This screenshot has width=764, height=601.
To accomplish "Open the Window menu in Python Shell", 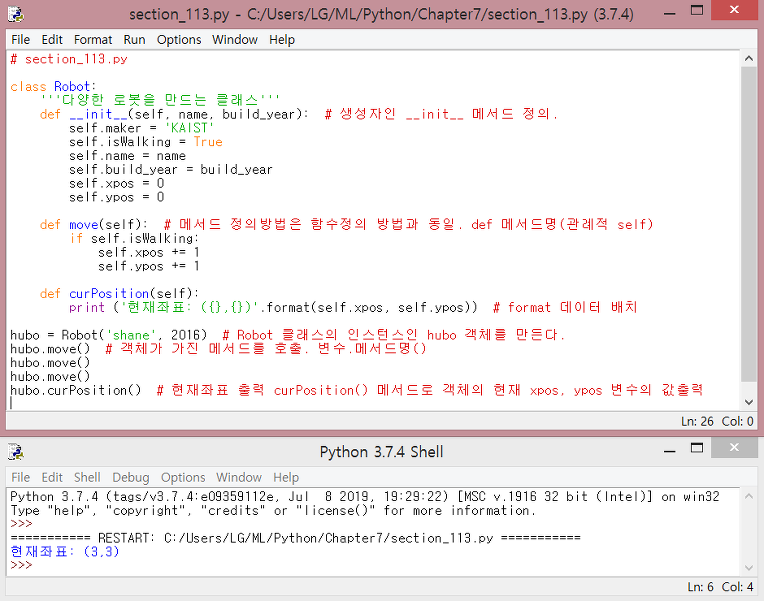I will click(239, 477).
